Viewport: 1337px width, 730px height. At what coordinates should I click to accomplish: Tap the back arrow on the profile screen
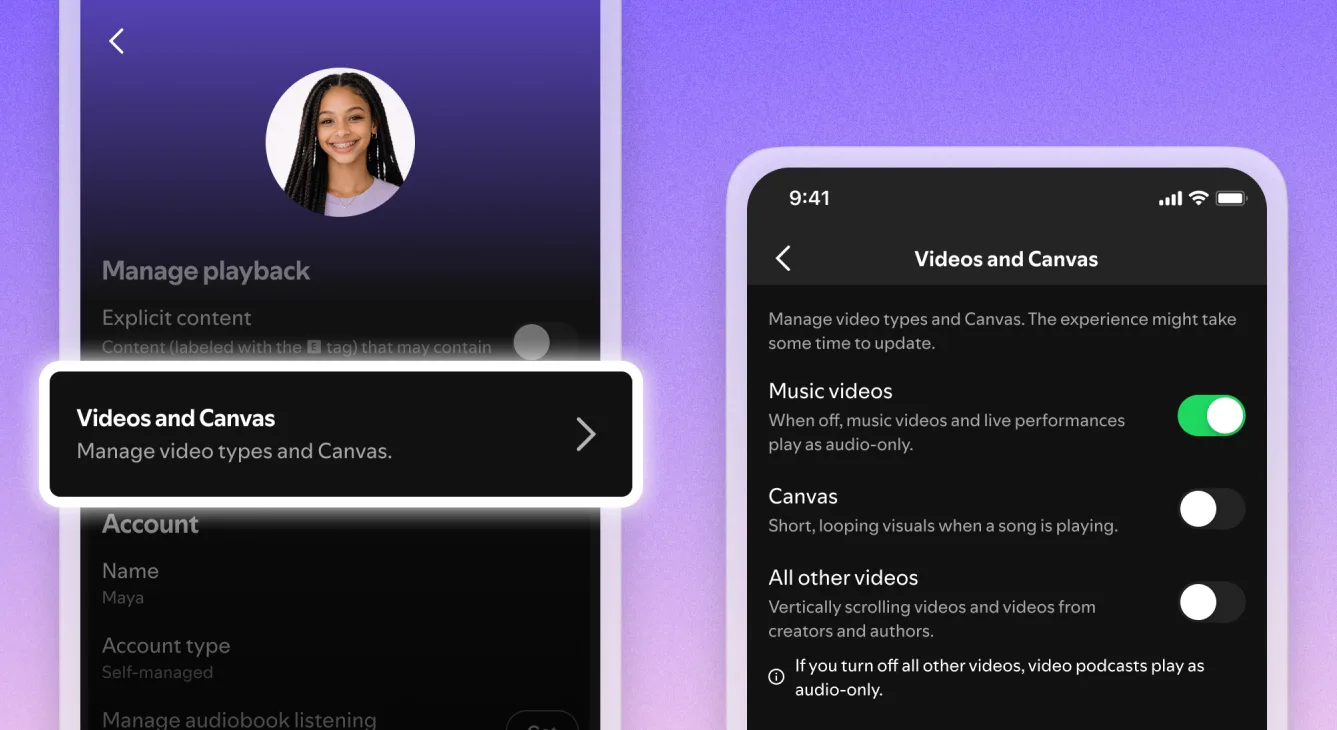point(116,41)
